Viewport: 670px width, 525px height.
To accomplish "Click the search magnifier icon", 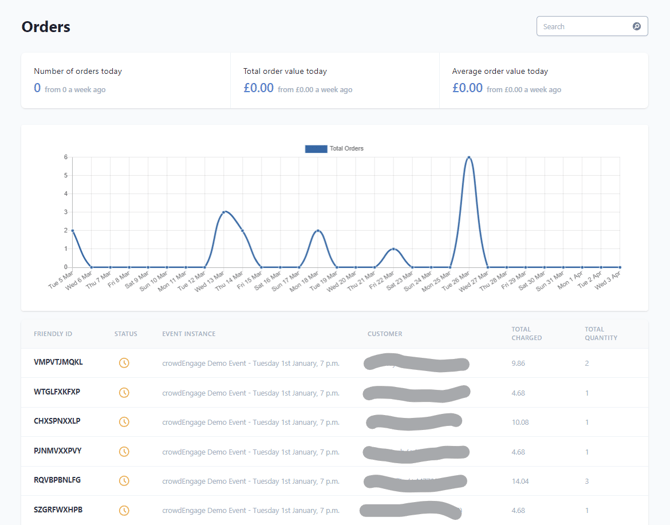I will [x=636, y=27].
